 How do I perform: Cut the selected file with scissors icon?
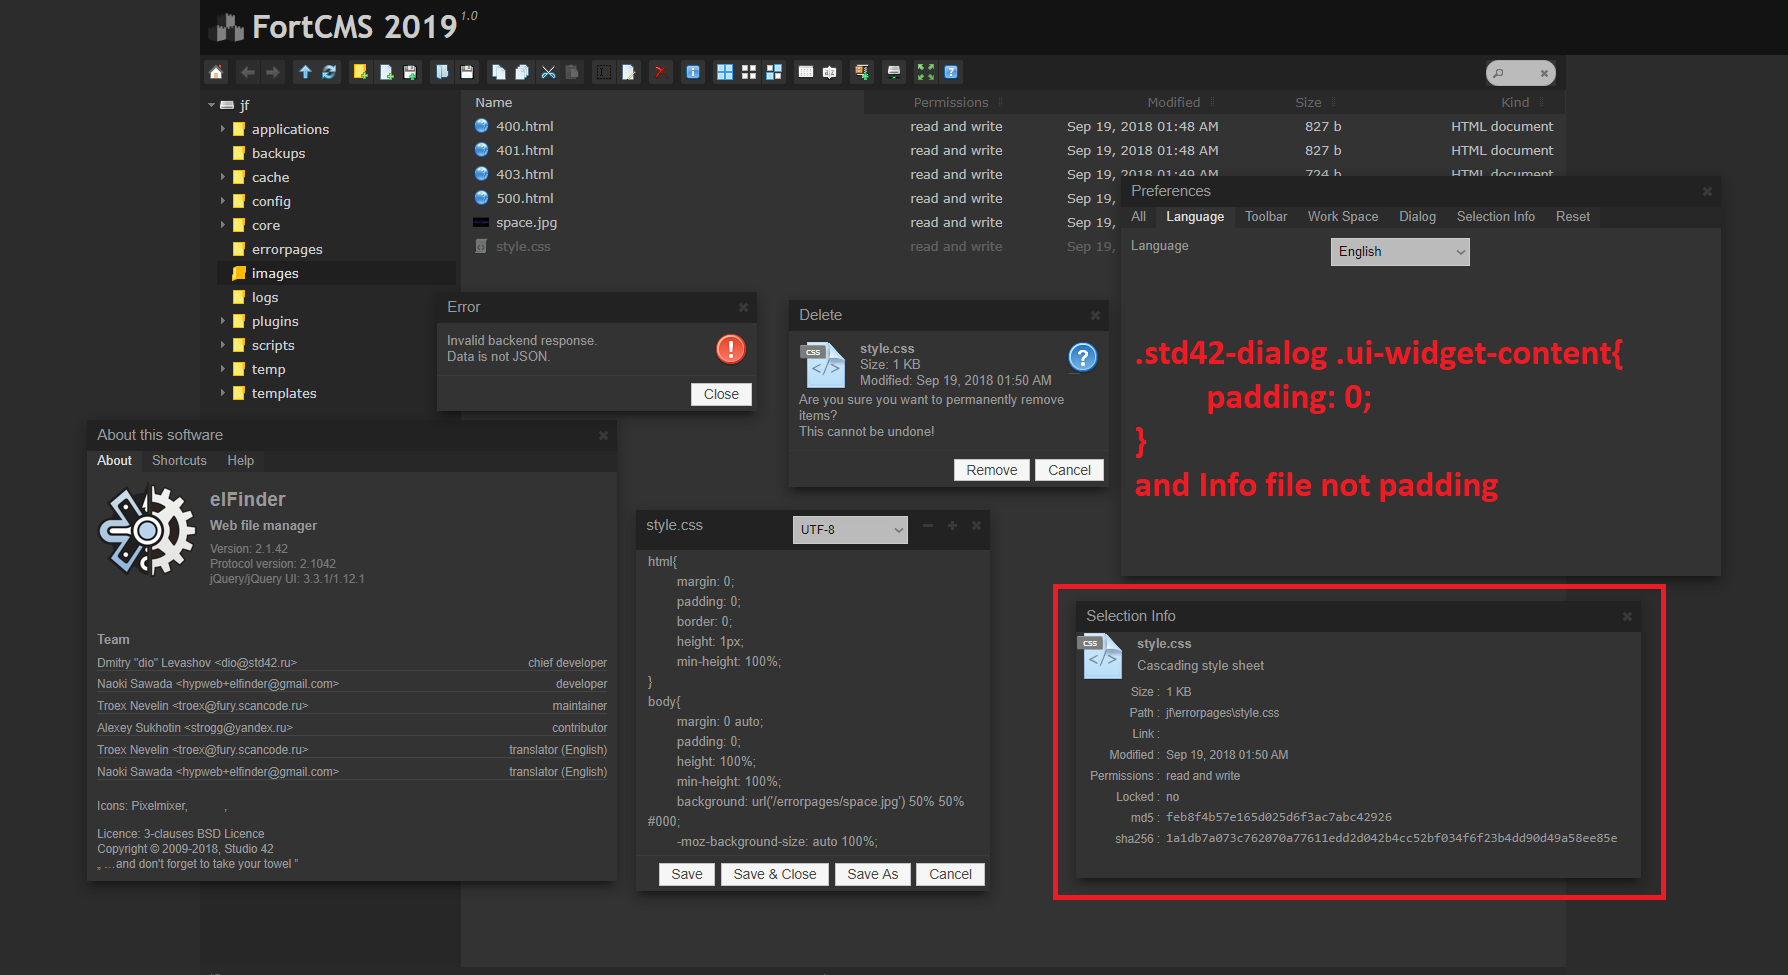tap(547, 72)
